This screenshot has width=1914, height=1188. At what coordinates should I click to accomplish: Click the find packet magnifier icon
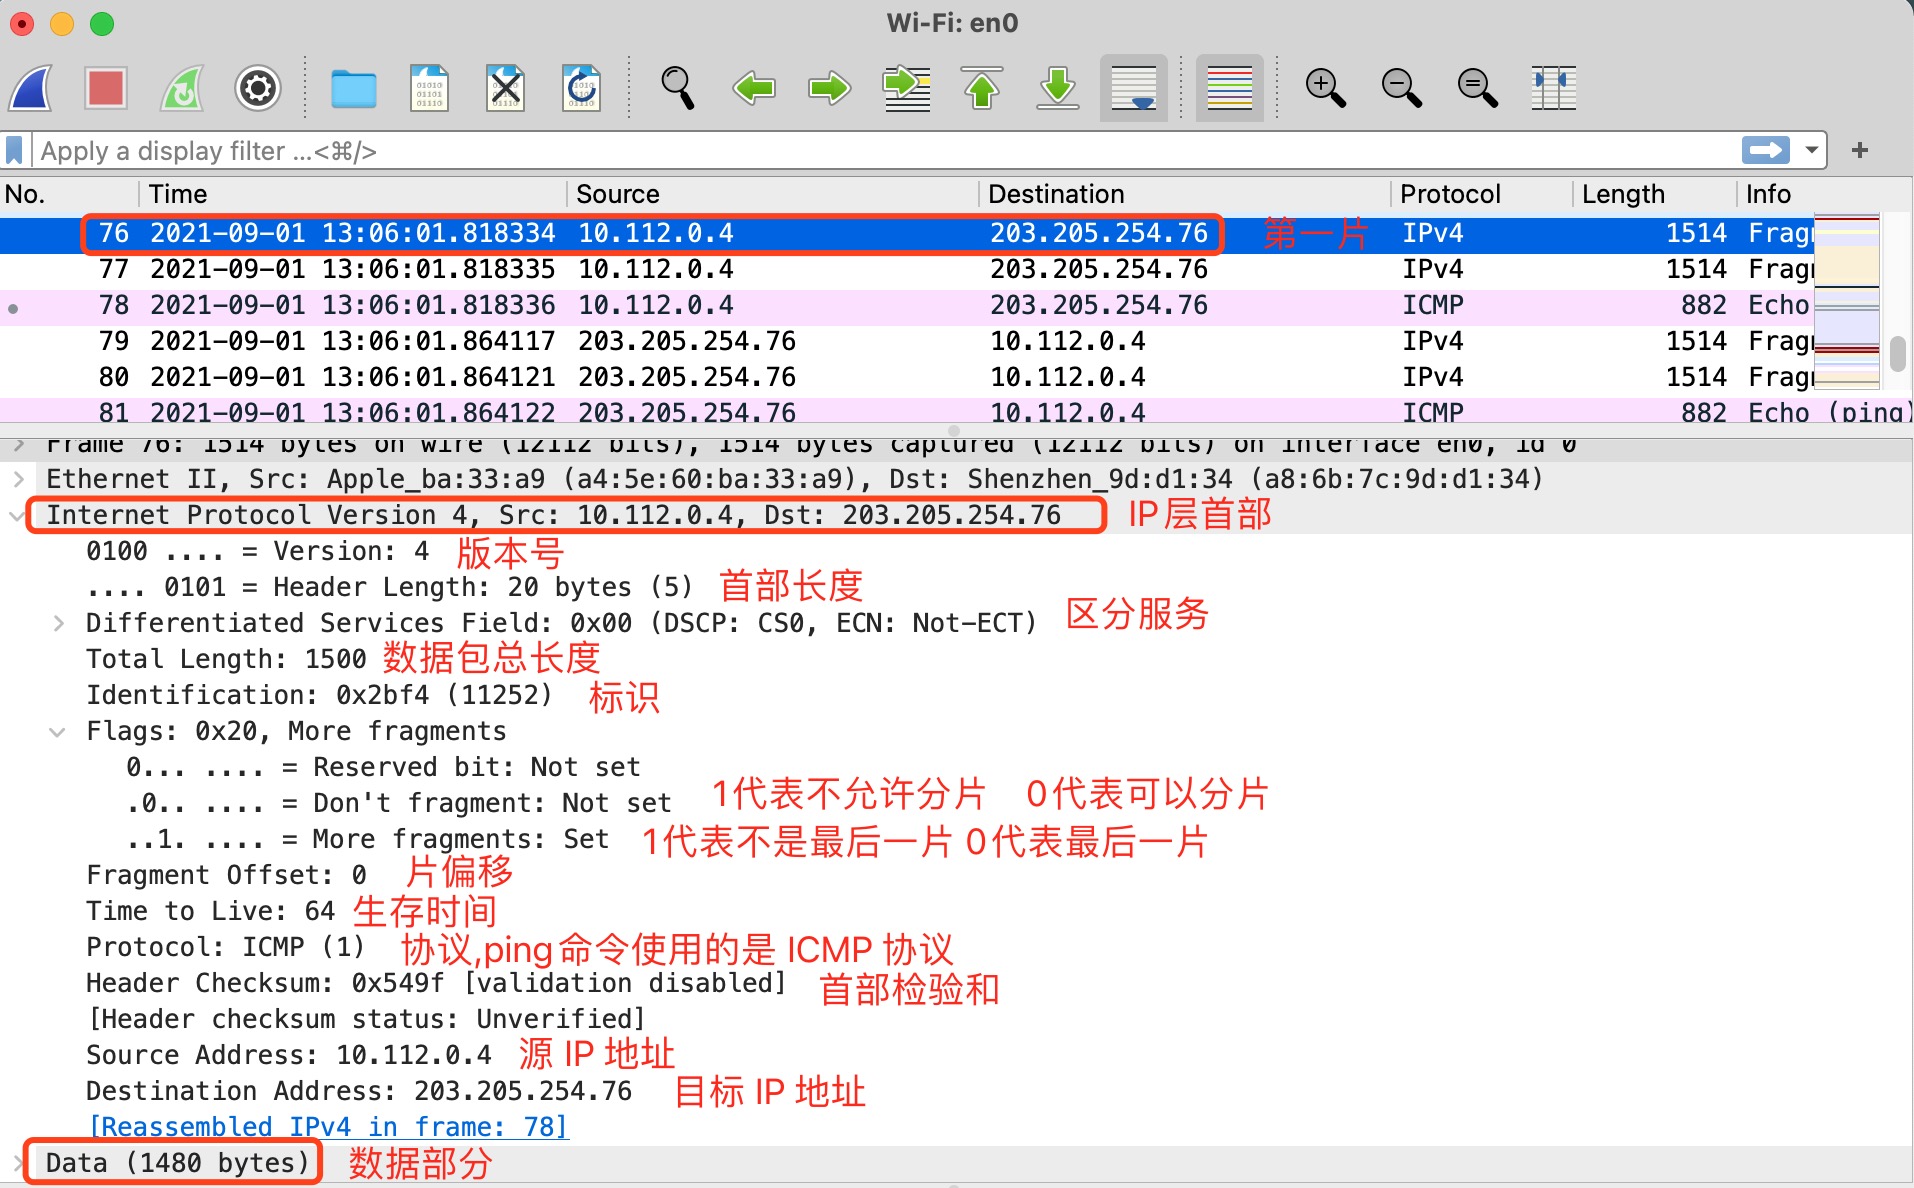point(677,89)
